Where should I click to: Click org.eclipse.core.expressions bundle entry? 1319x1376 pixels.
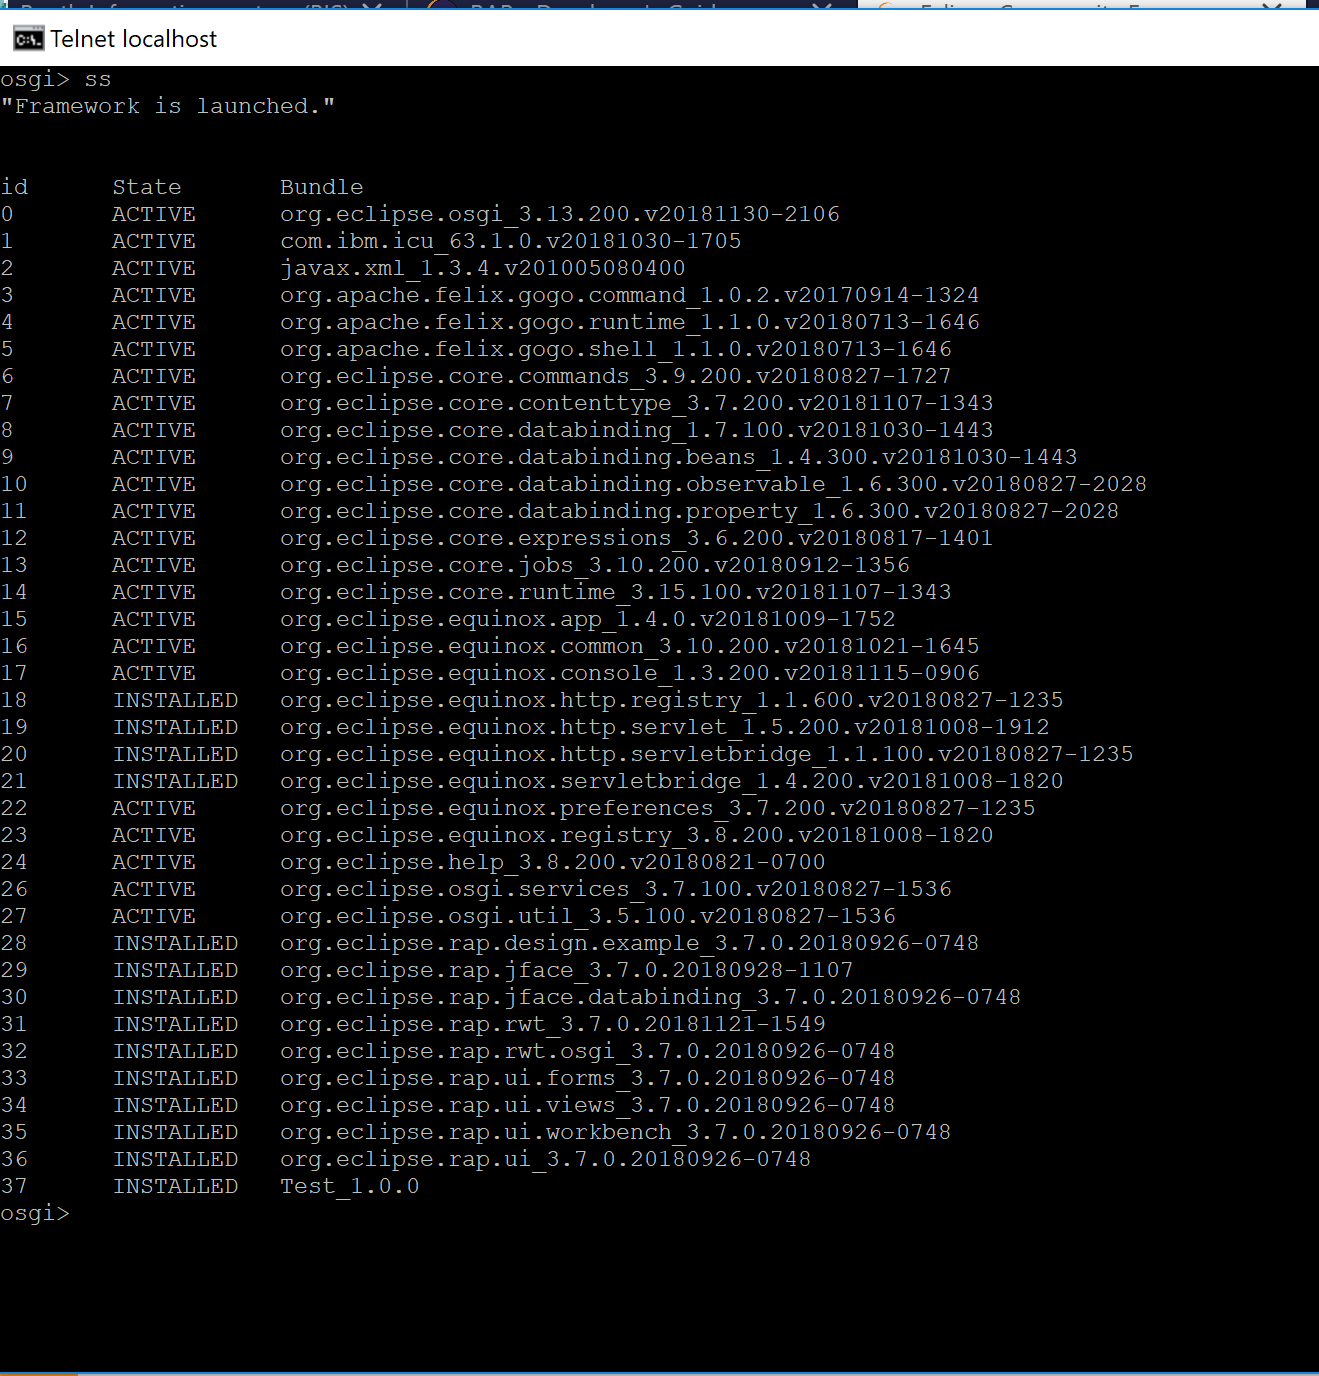point(637,538)
